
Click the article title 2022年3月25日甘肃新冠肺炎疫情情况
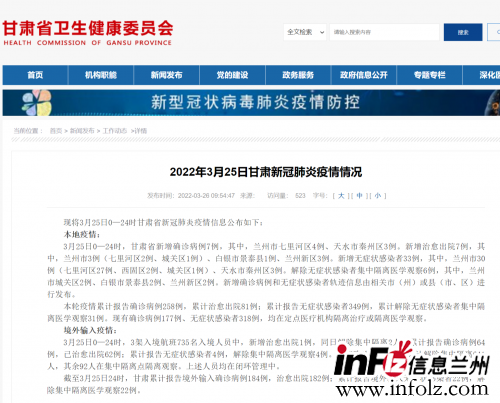[266, 172]
